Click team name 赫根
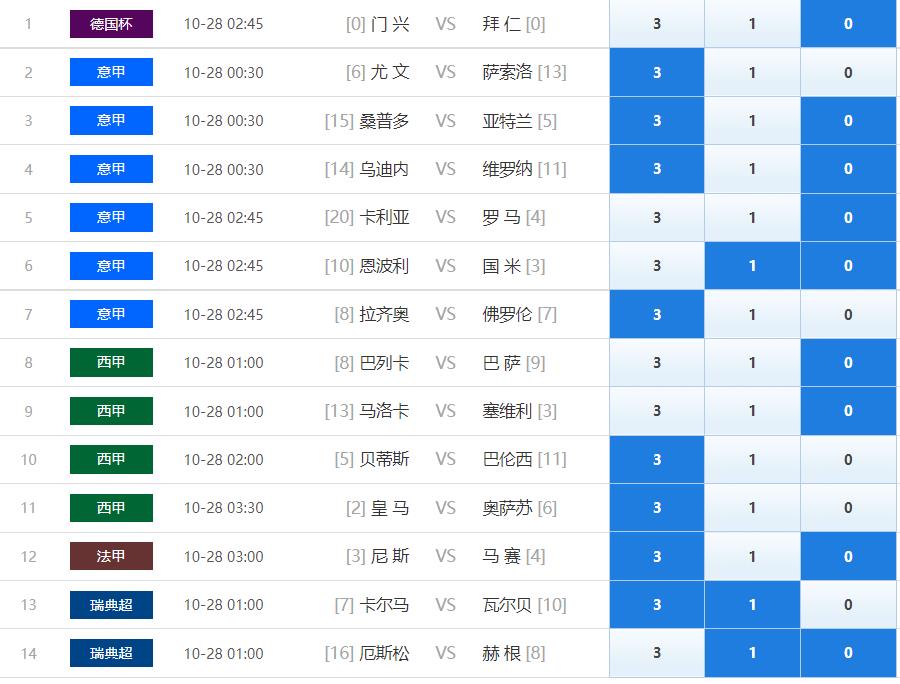The width and height of the screenshot is (900, 684). point(502,653)
